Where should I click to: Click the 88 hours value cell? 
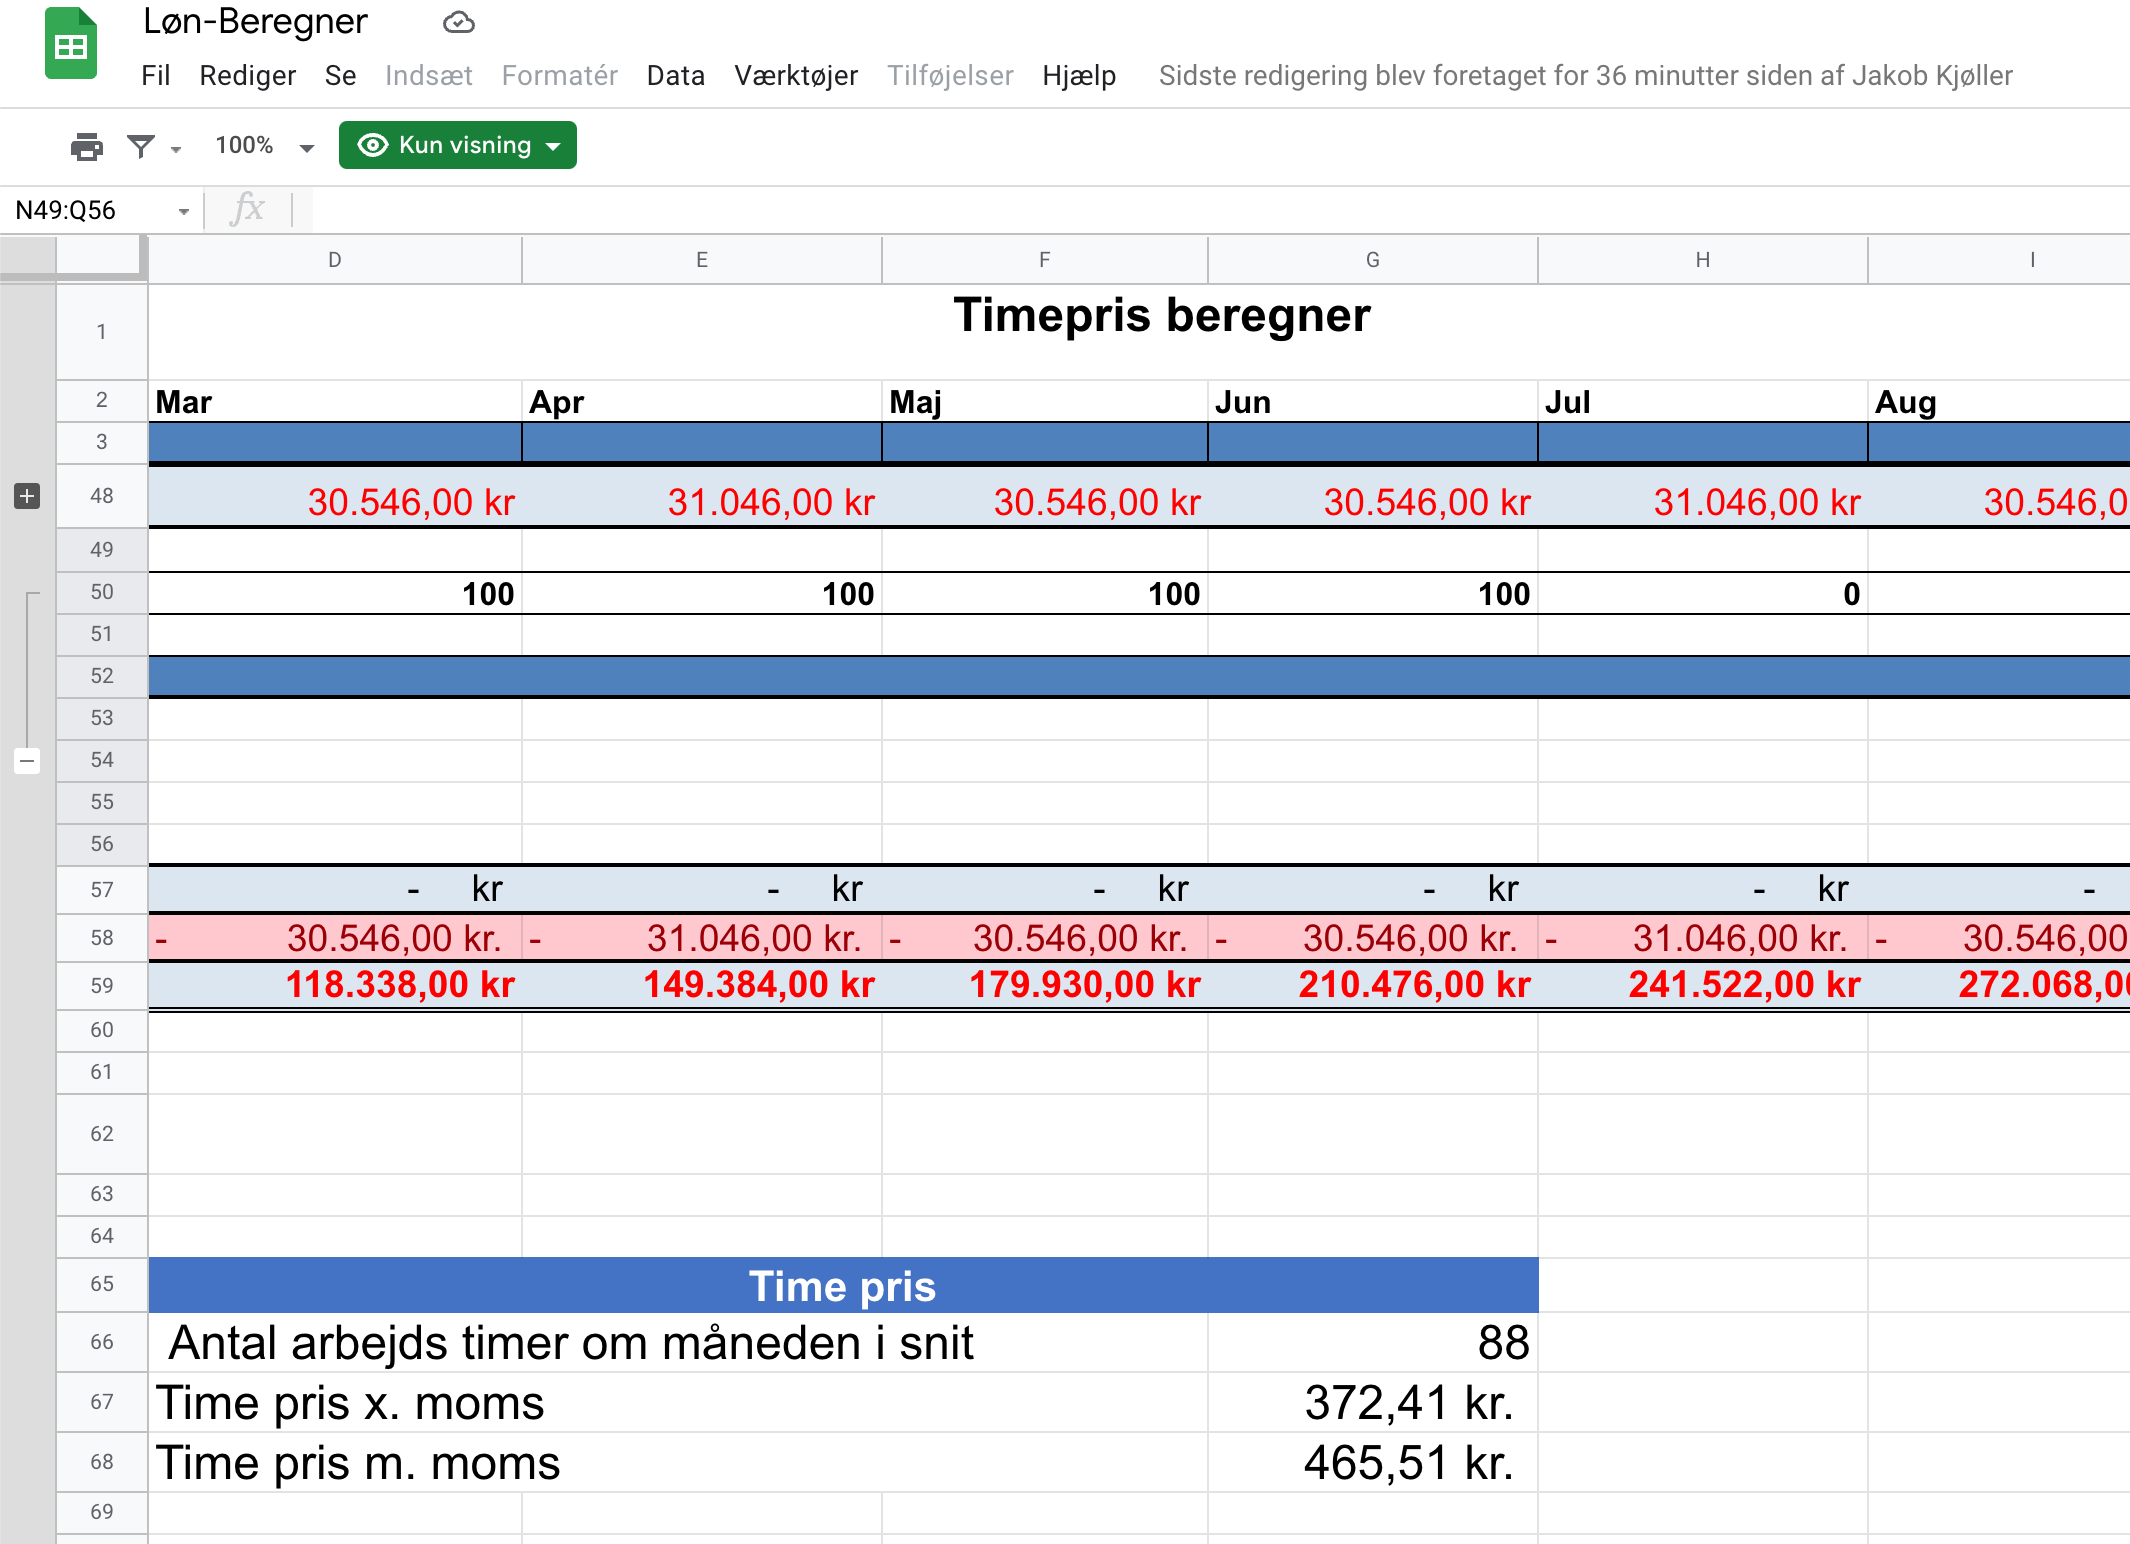pyautogui.click(x=1373, y=1343)
